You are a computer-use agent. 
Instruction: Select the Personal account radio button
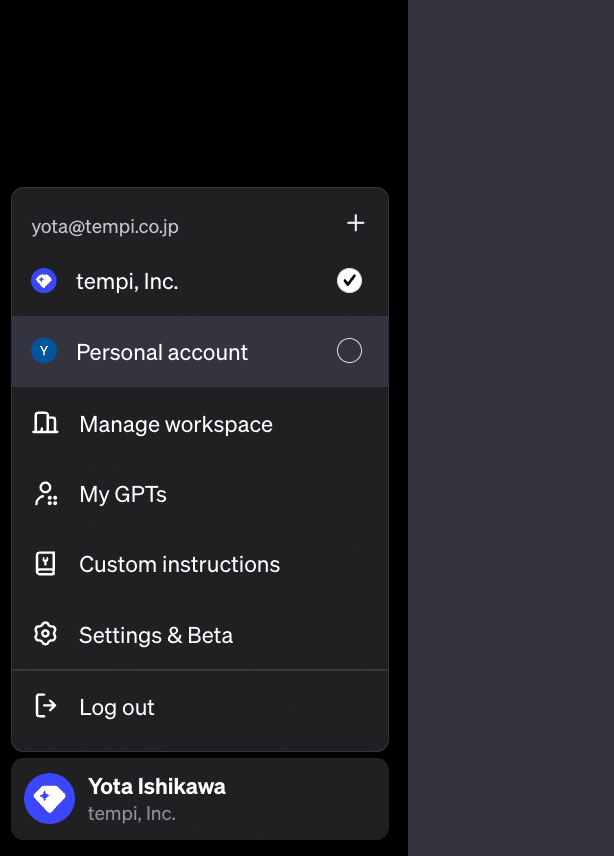[x=349, y=351]
